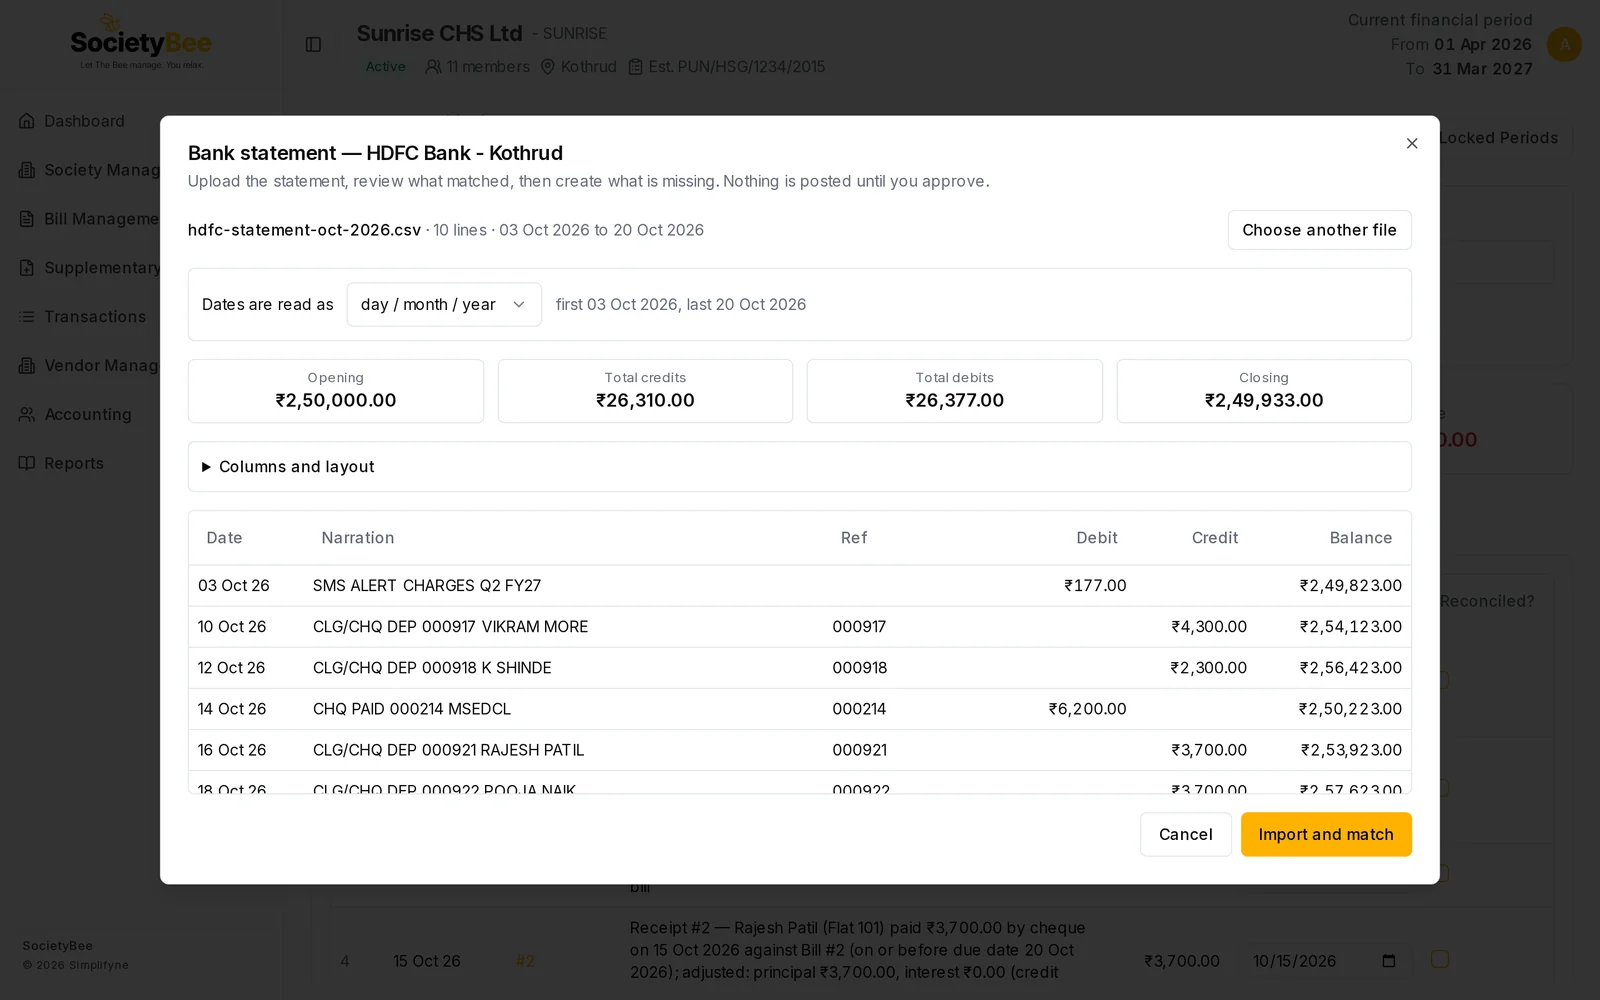
Task: Click the members people icon in header
Action: click(x=433, y=67)
